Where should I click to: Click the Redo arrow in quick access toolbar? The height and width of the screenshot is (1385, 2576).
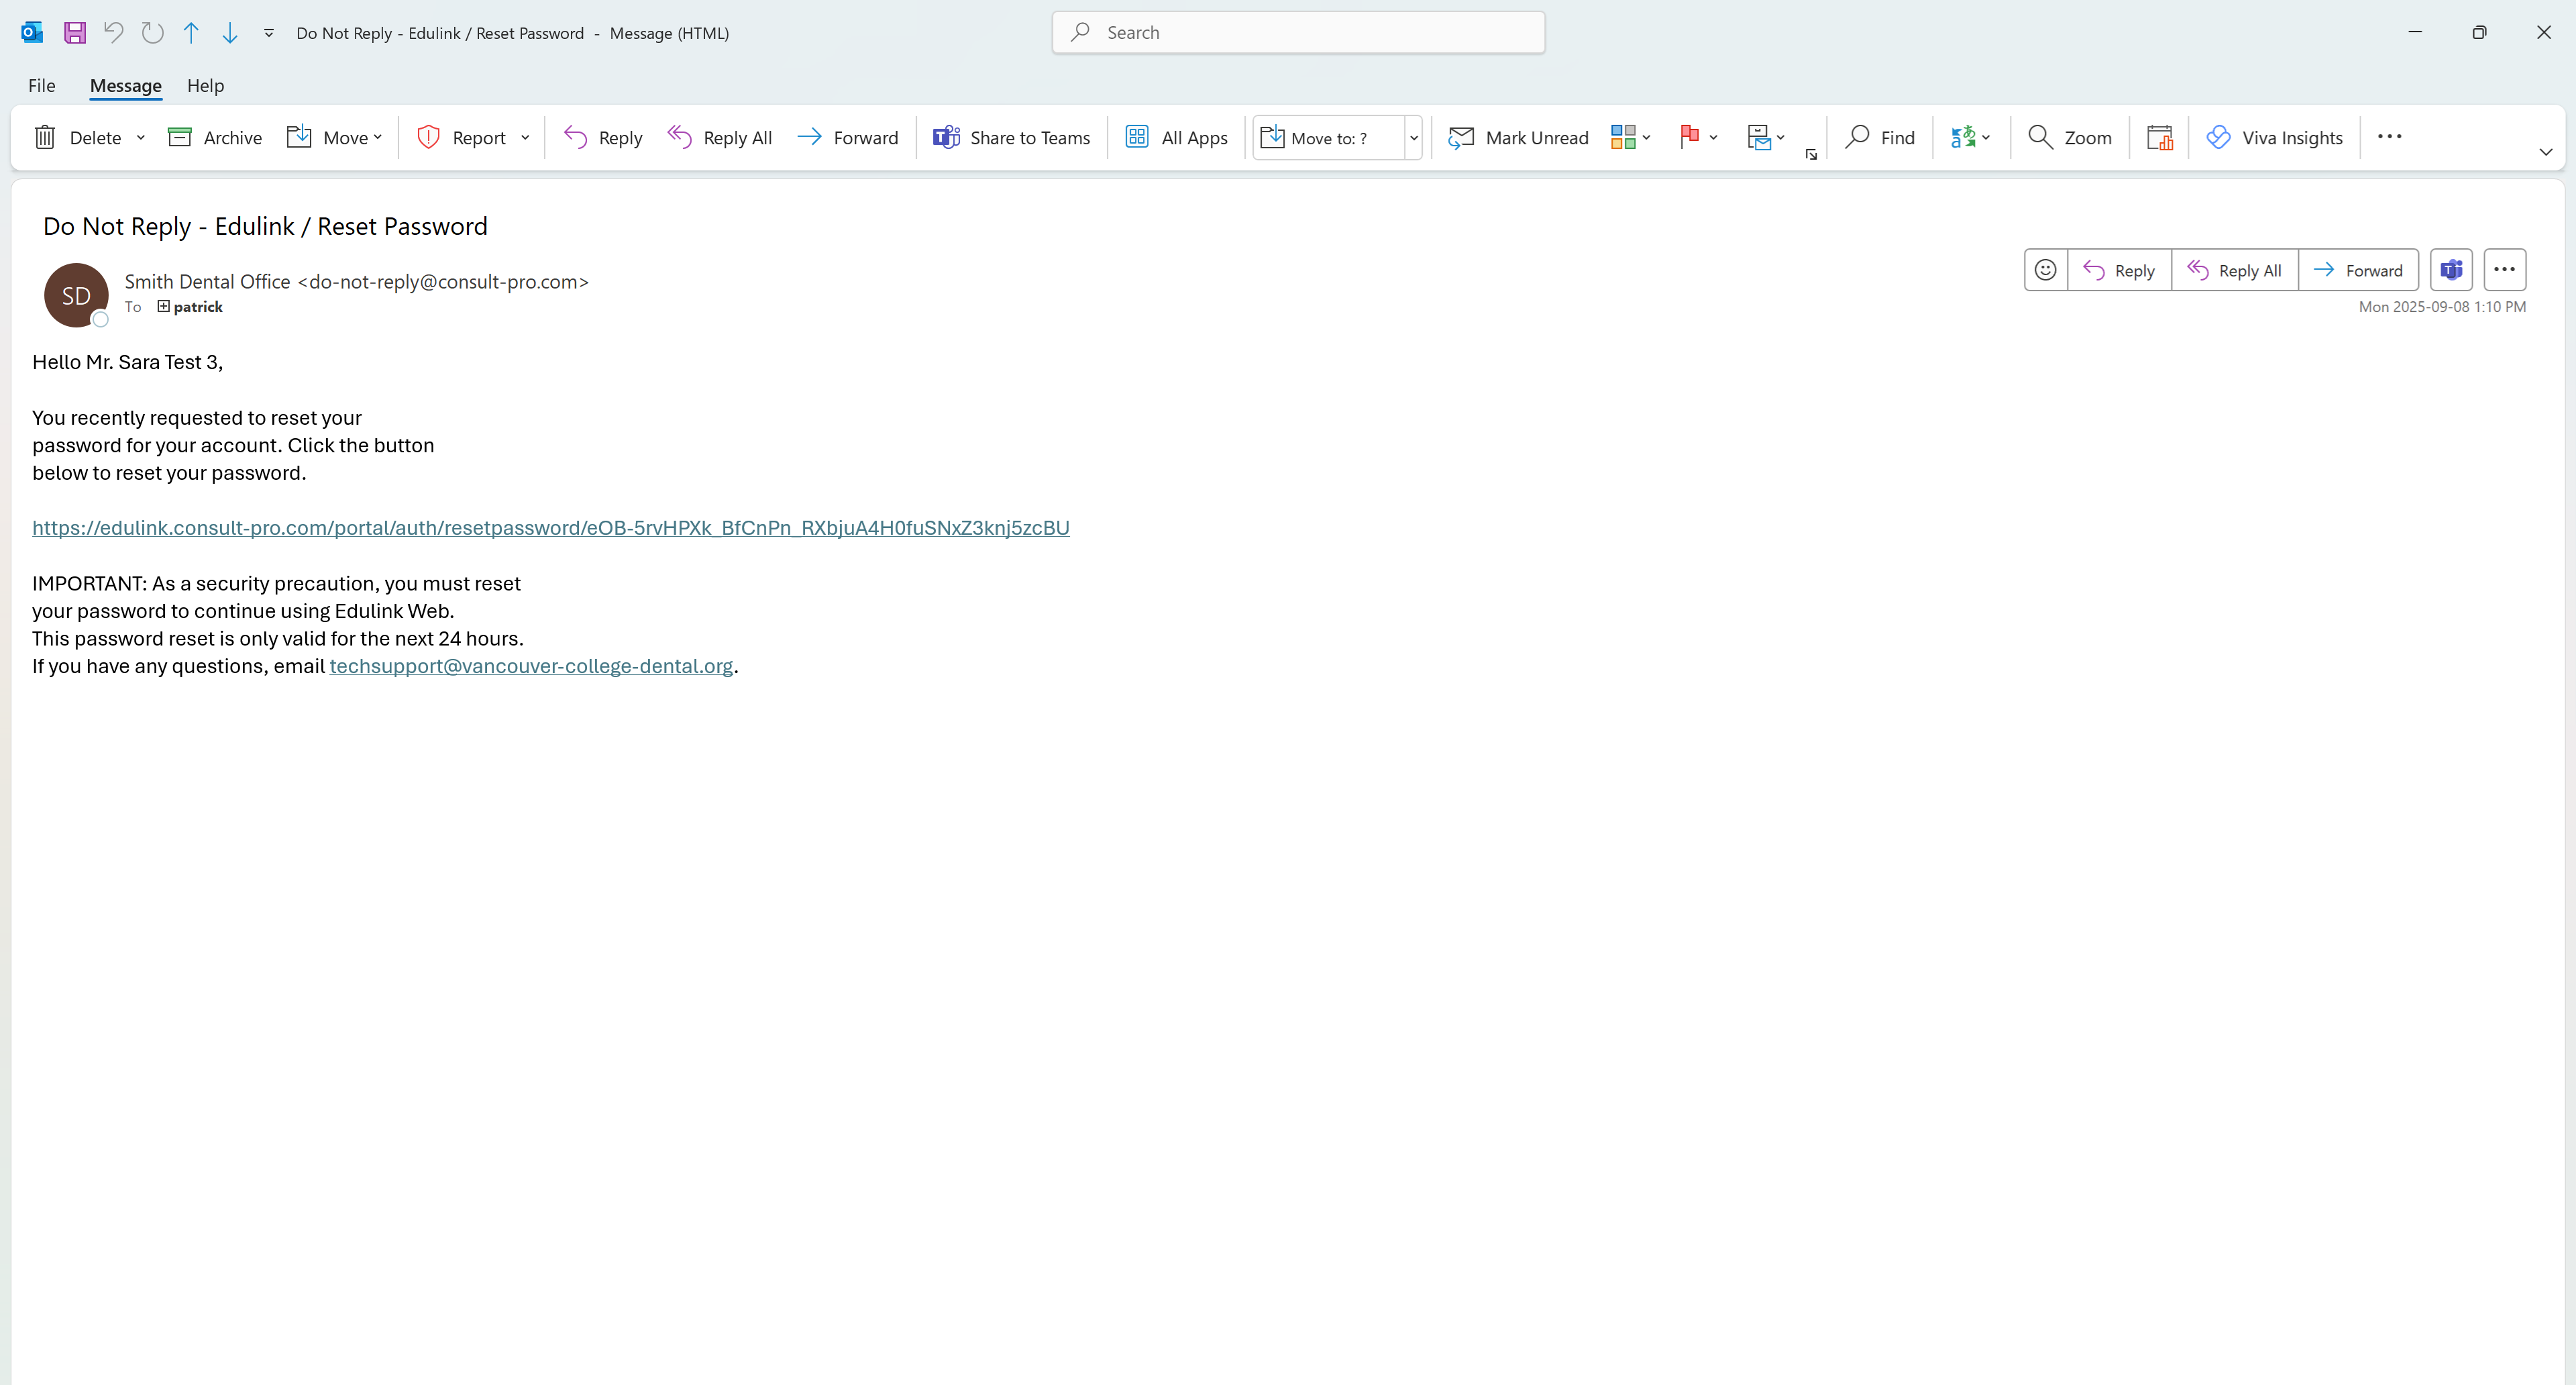click(x=153, y=32)
